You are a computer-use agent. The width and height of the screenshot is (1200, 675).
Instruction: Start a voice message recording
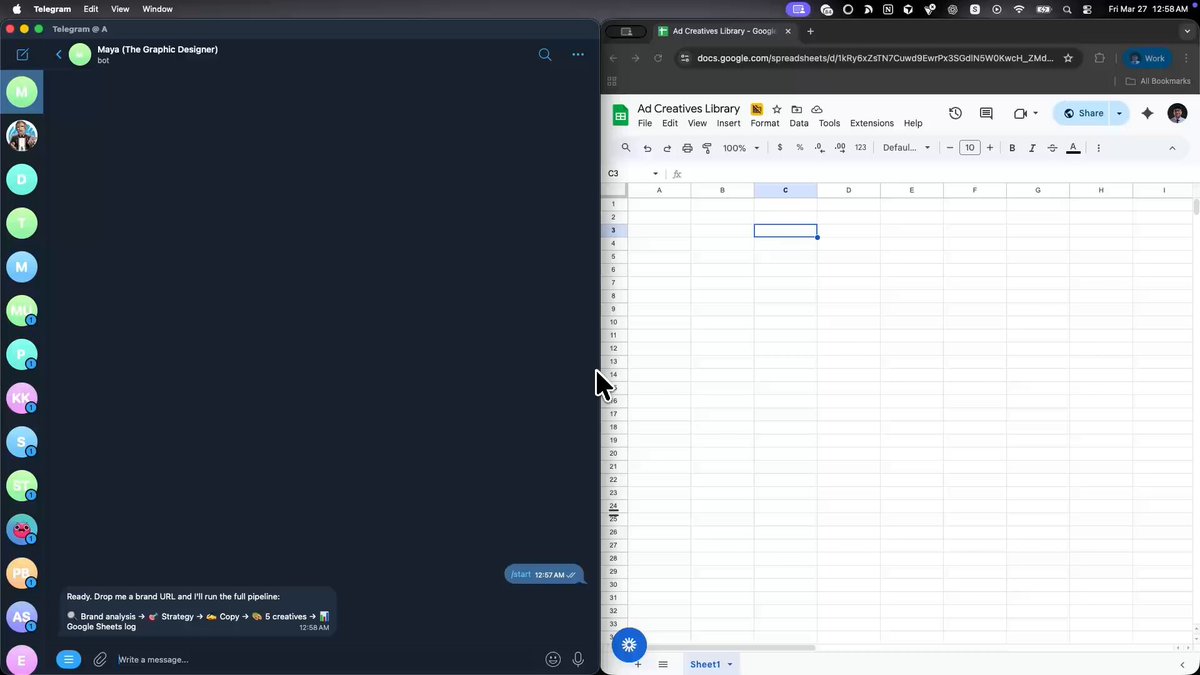coord(578,659)
